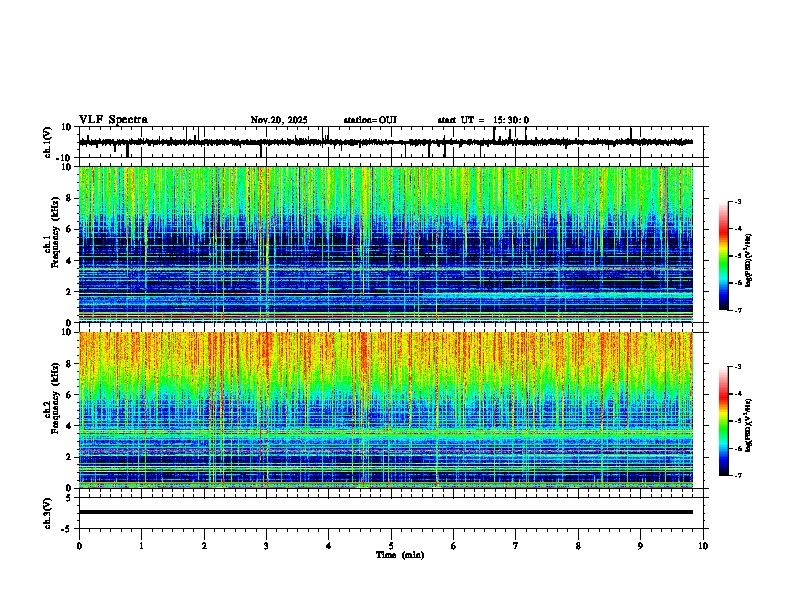Screen dimensions: 792x612
Task: Click the '8' kHz tick of ch.1 spectrogram
Action: [70, 198]
